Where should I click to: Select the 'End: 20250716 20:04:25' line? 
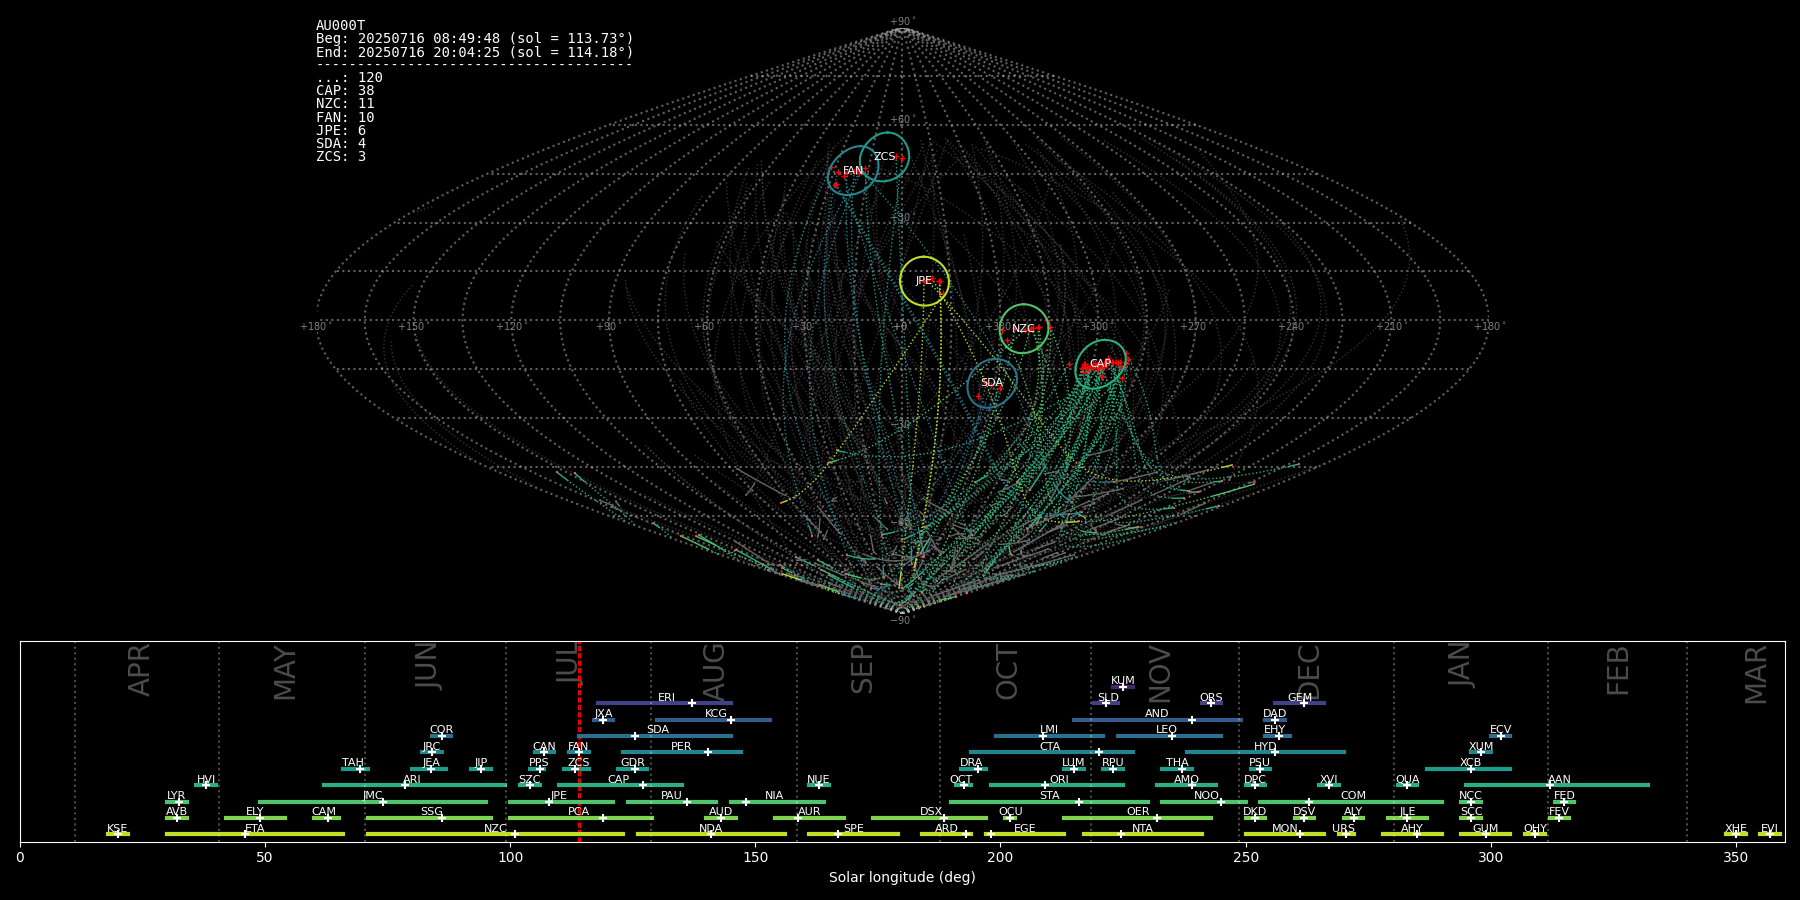(475, 52)
